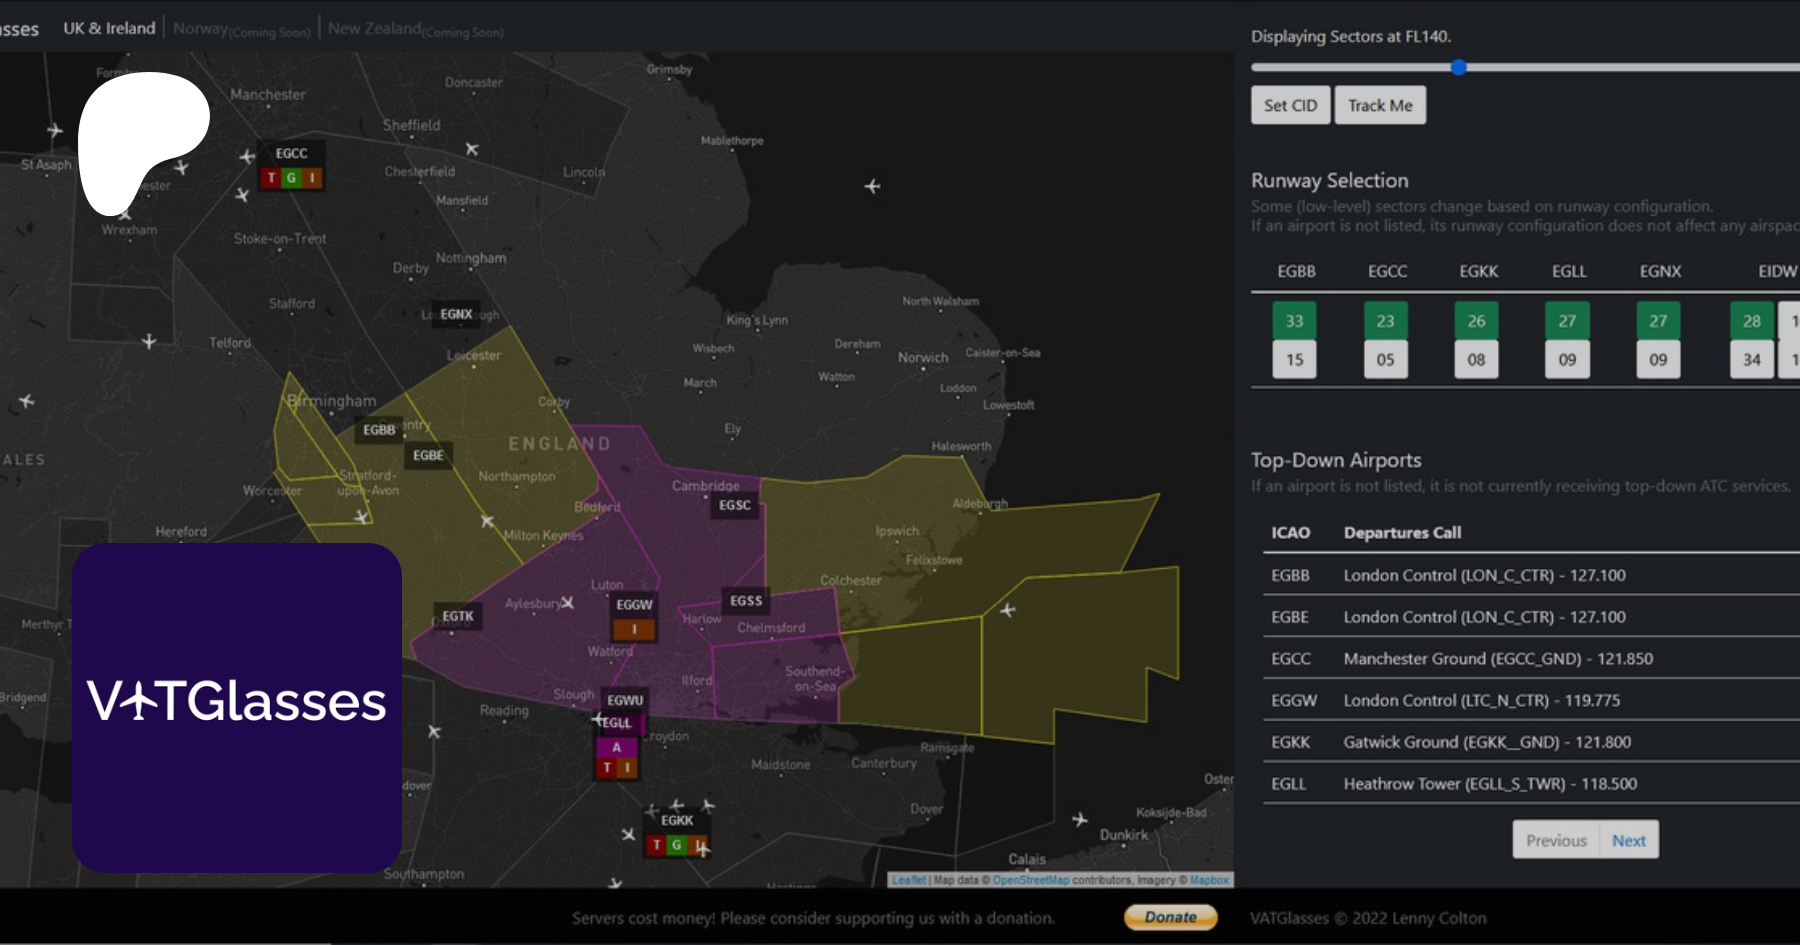Click the flight level slider handle
1800x945 pixels.
tap(1459, 68)
